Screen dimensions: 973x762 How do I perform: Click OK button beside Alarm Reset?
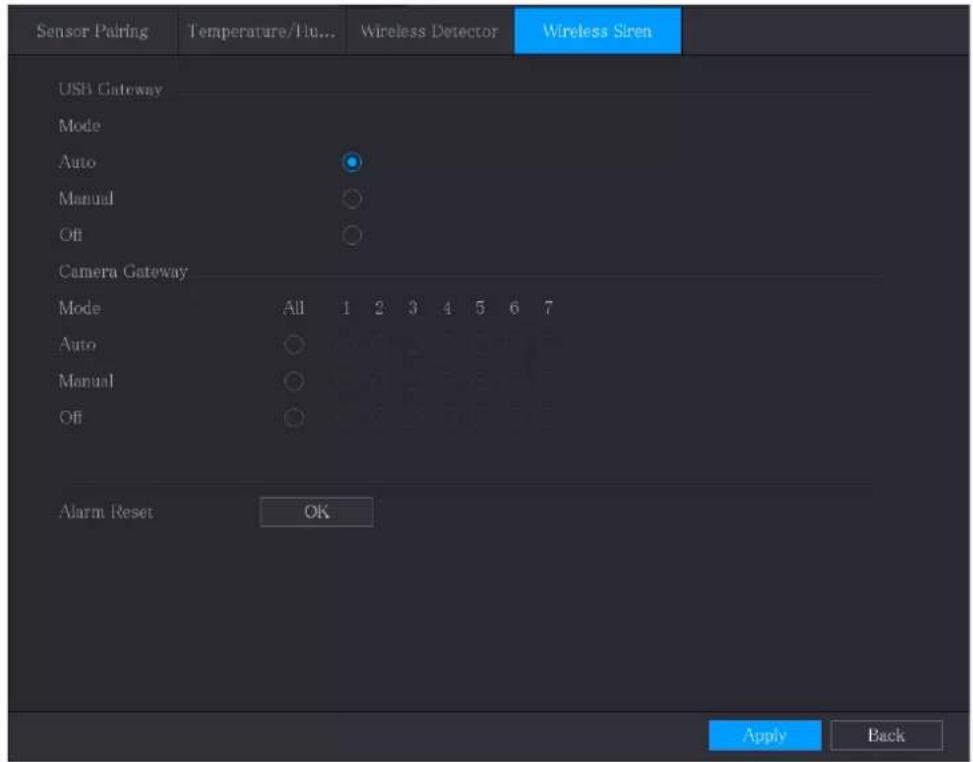tap(316, 512)
